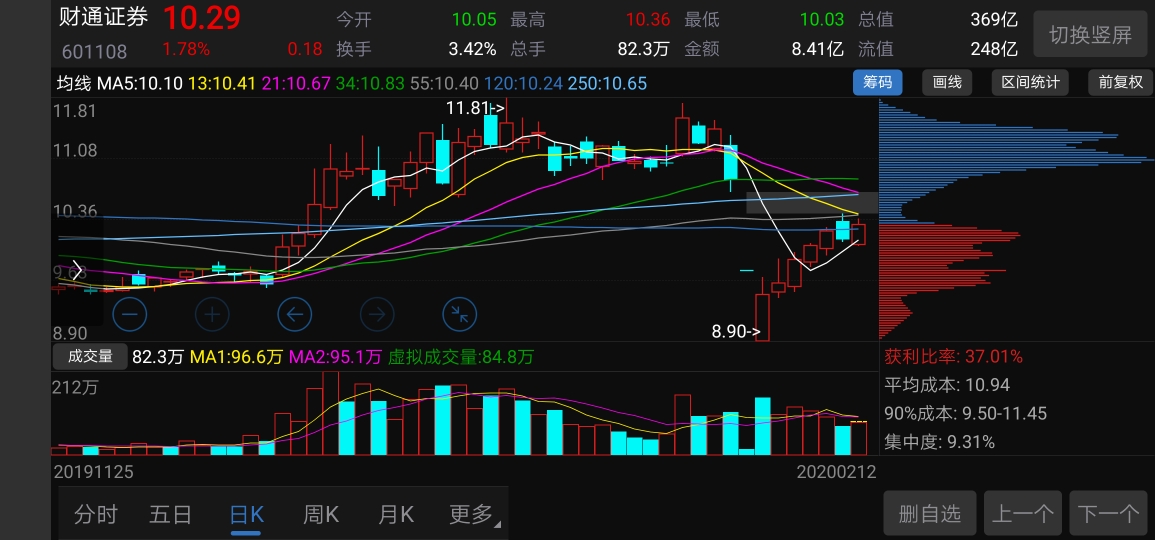This screenshot has height=540, width=1155.
Task: Move chart left with back arrow icon
Action: [295, 315]
